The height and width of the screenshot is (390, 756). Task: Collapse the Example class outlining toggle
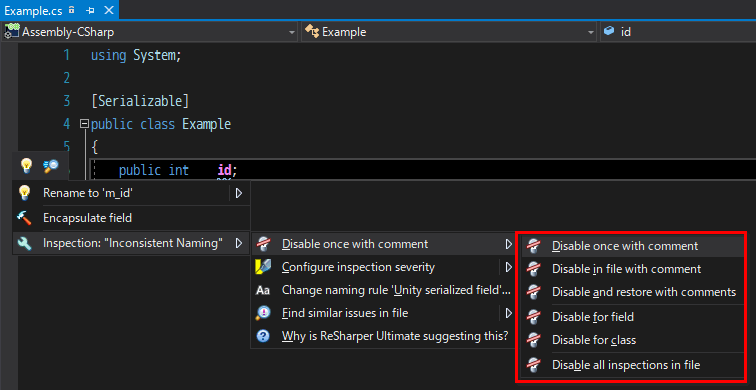[84, 124]
